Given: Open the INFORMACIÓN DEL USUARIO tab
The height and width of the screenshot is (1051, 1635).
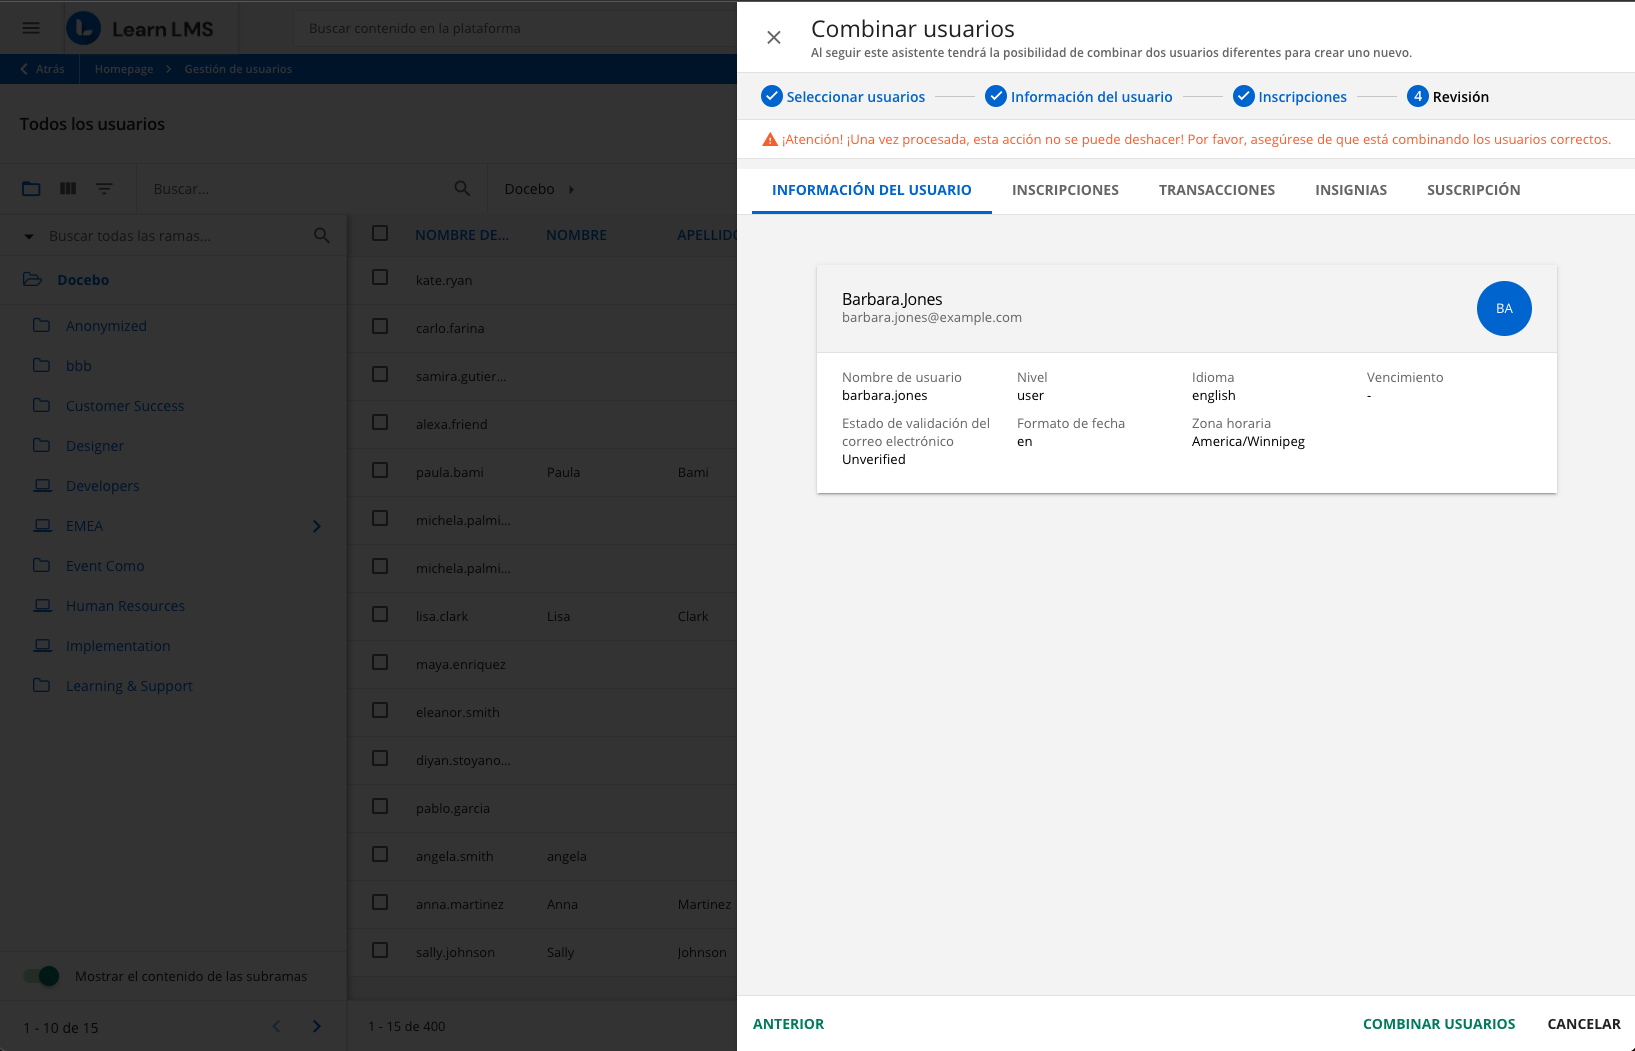Looking at the screenshot, I should (872, 190).
